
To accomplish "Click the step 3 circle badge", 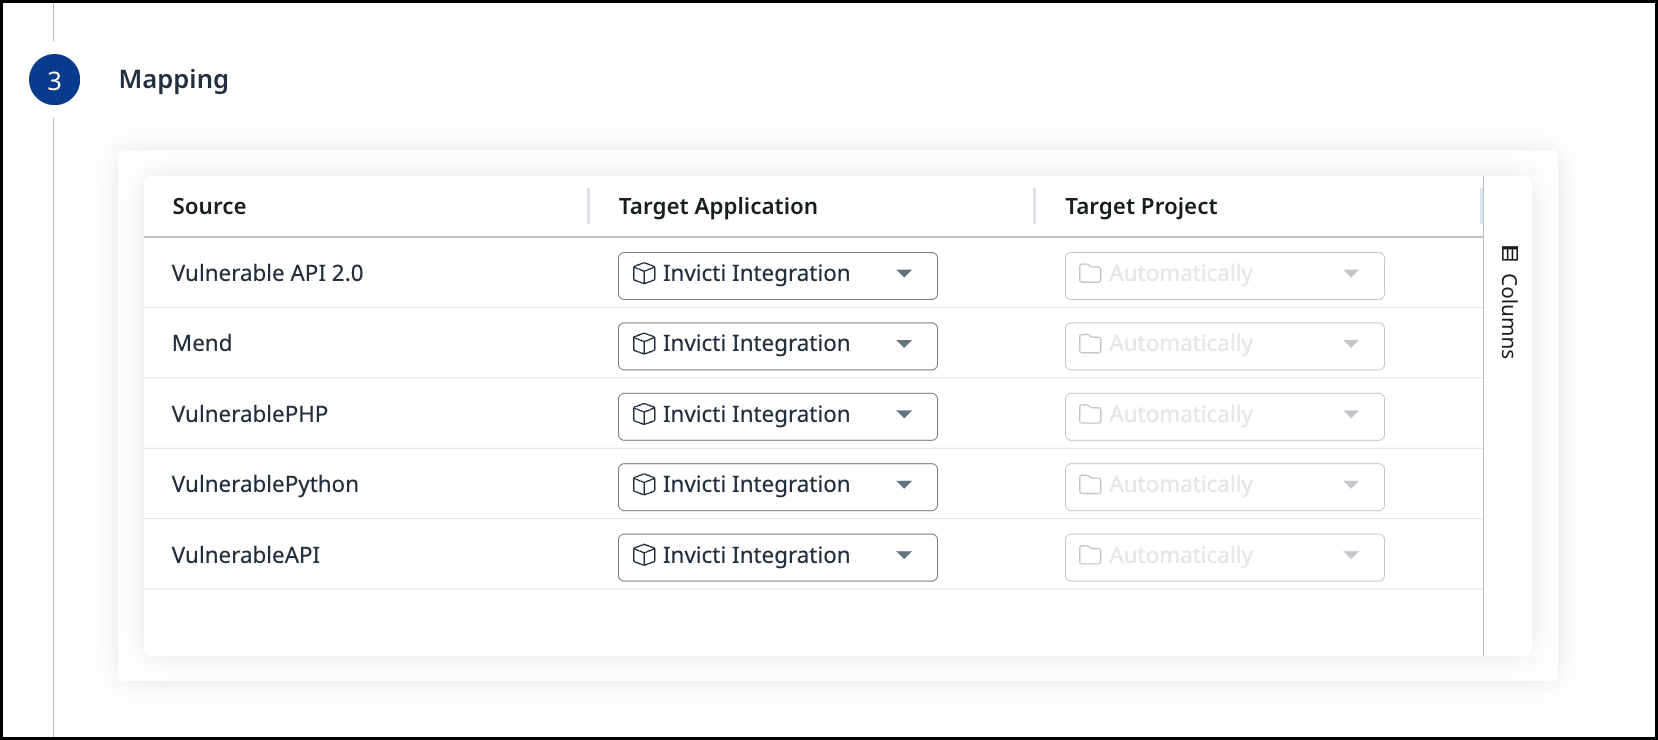I will 54,80.
